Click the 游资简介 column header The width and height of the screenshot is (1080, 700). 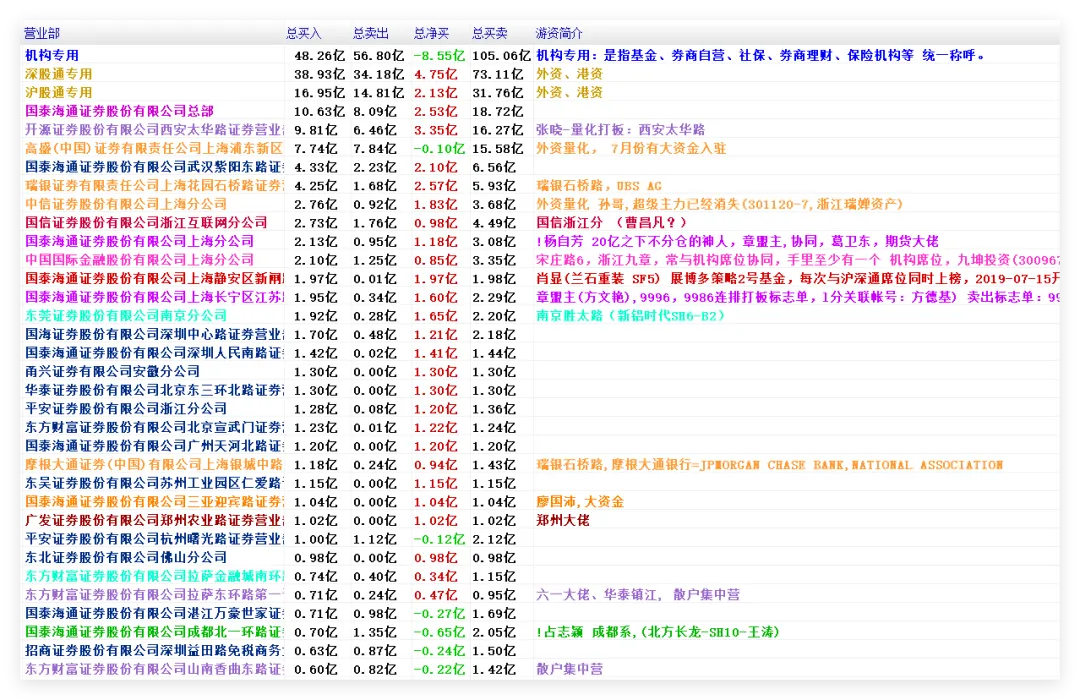coord(559,33)
